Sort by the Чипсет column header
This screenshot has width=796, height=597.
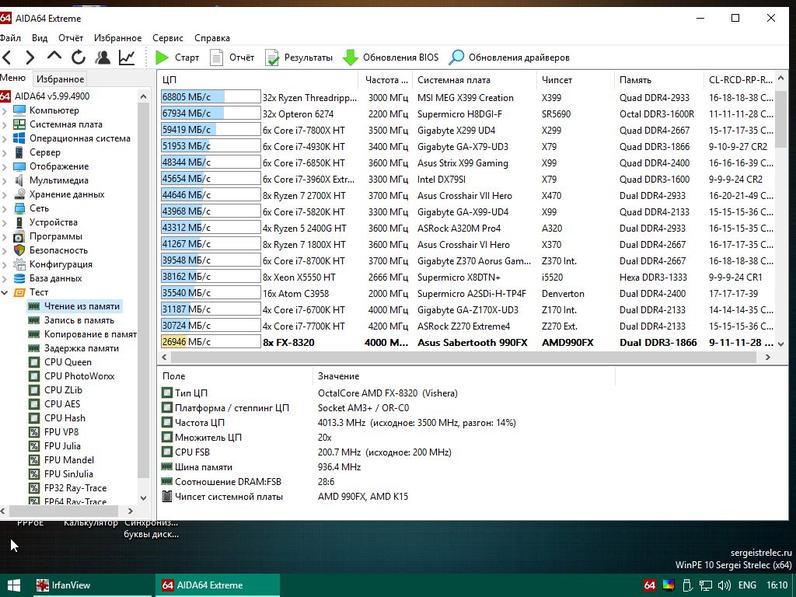point(575,80)
